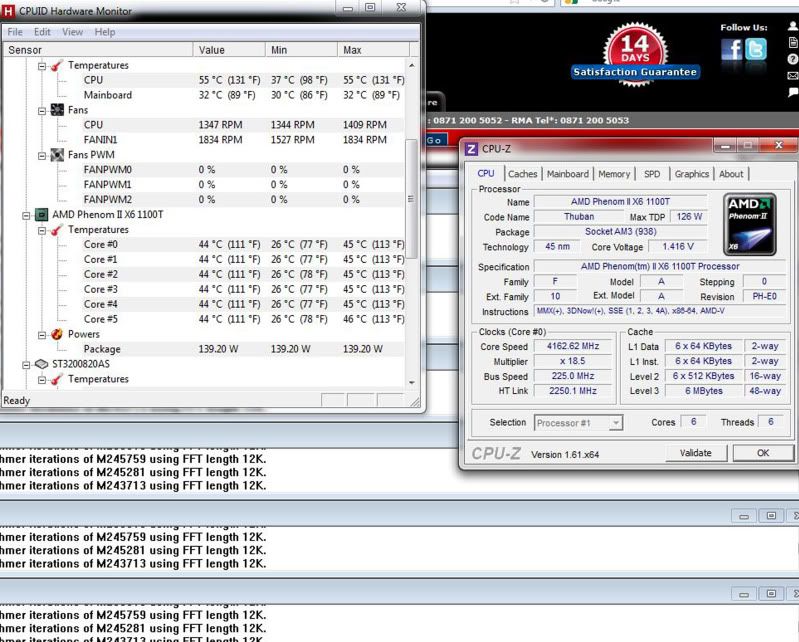The image size is (799, 642).
Task: Click the fan icon beside Fans node
Action: (x=57, y=110)
